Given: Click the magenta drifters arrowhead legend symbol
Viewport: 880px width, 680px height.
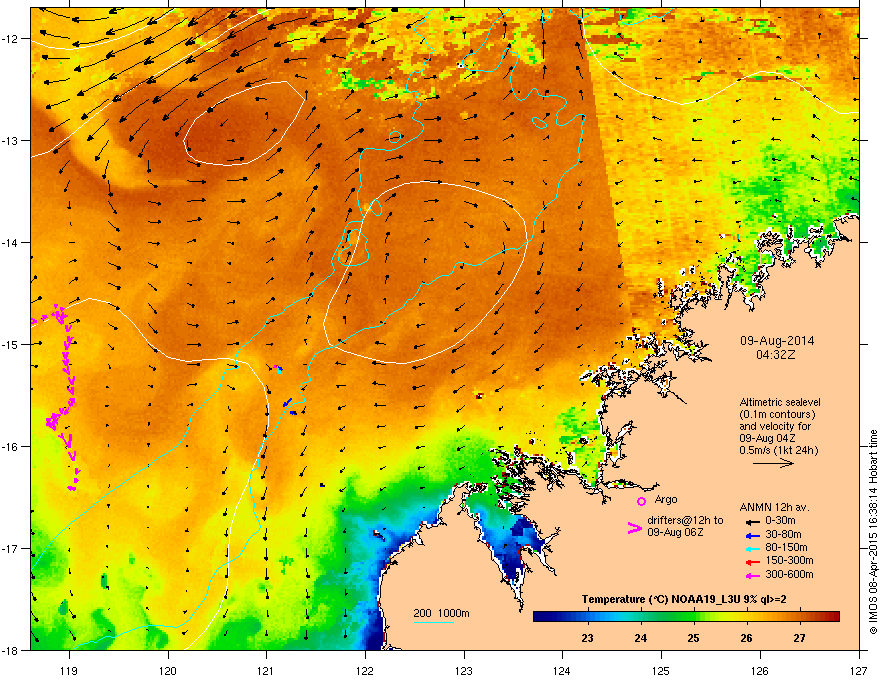Looking at the screenshot, I should (634, 527).
